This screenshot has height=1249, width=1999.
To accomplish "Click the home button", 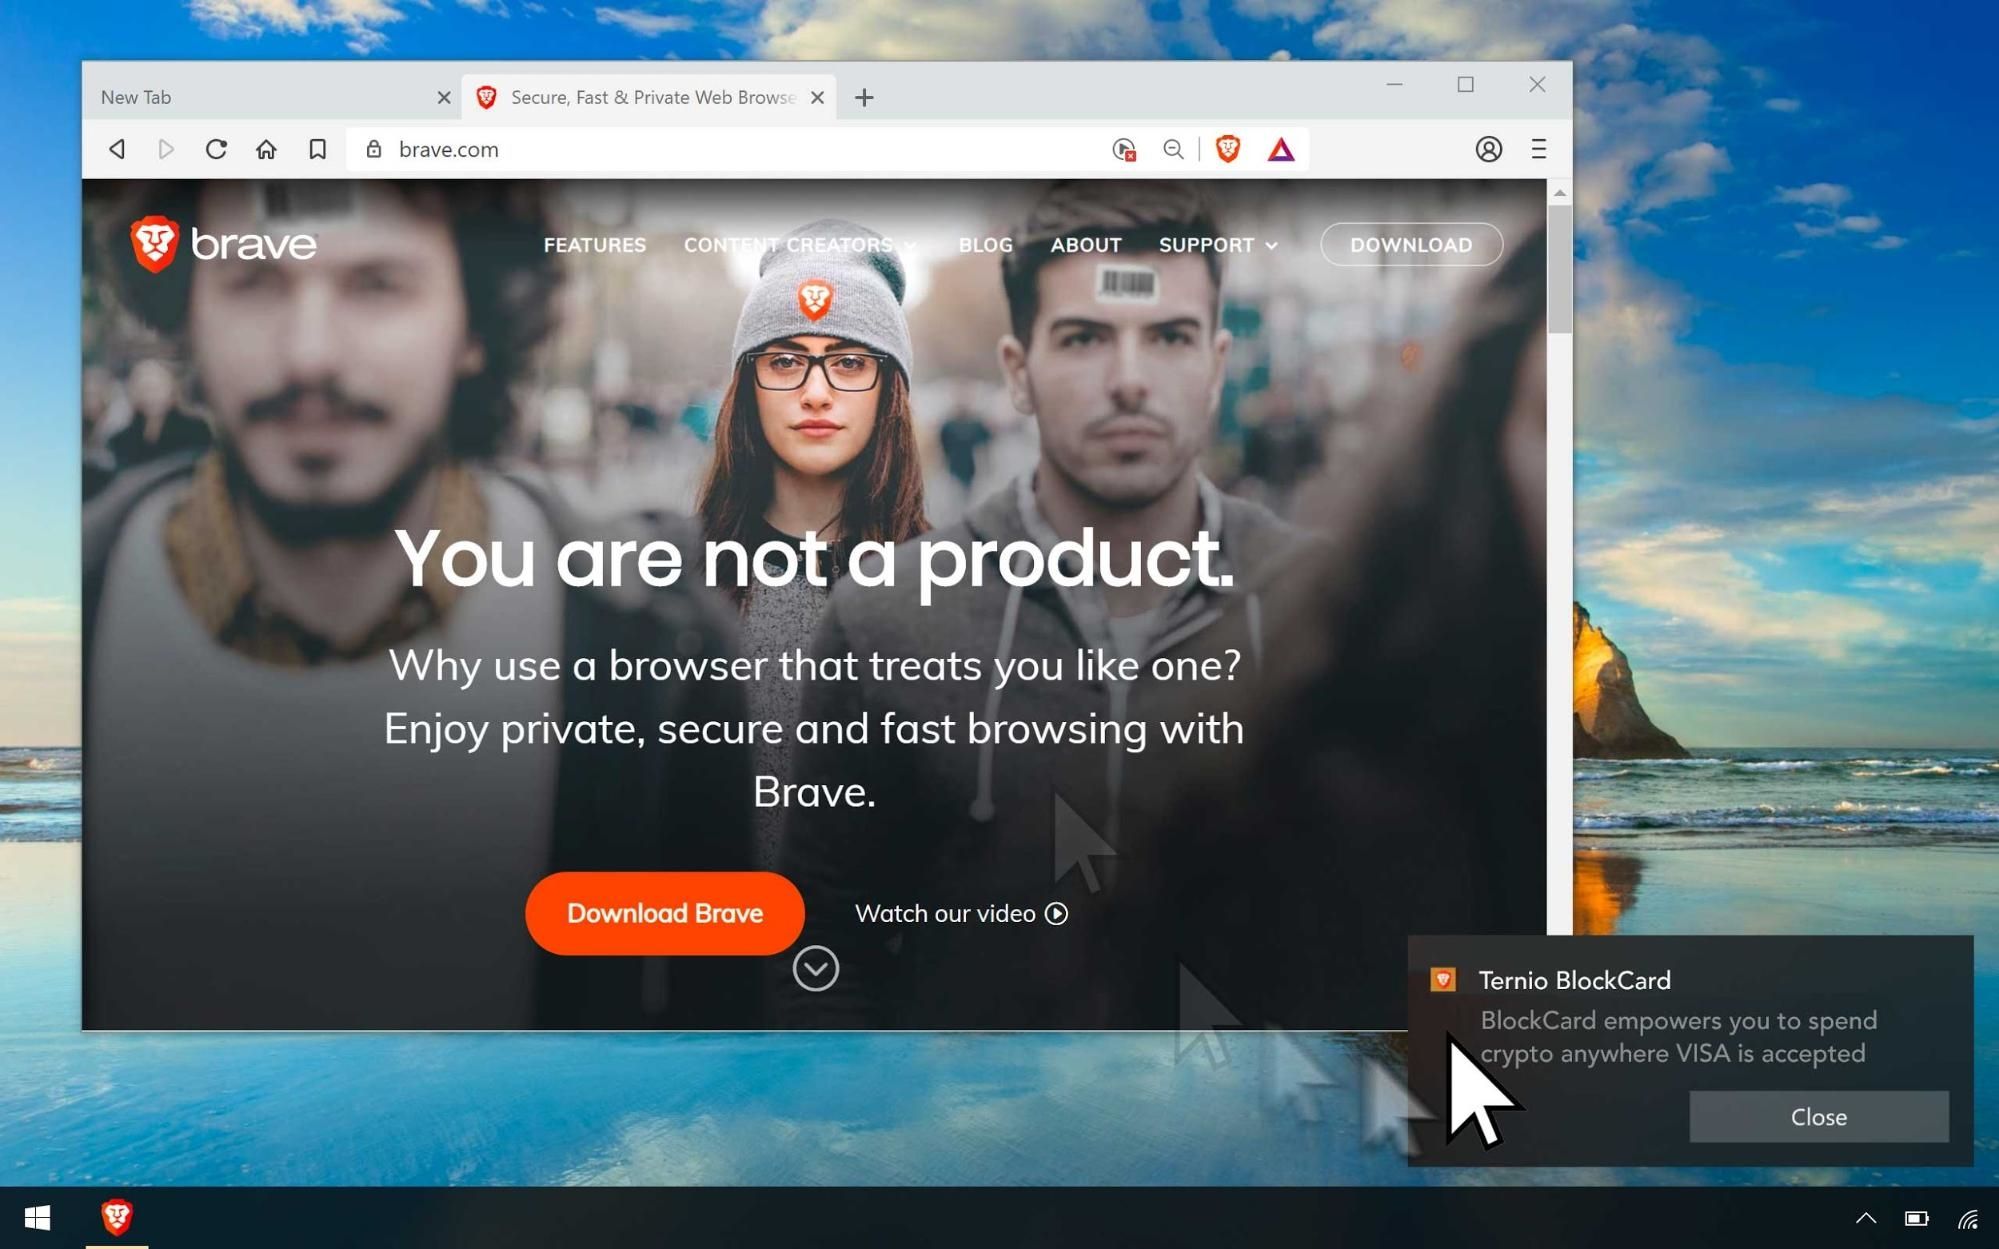I will [x=266, y=149].
